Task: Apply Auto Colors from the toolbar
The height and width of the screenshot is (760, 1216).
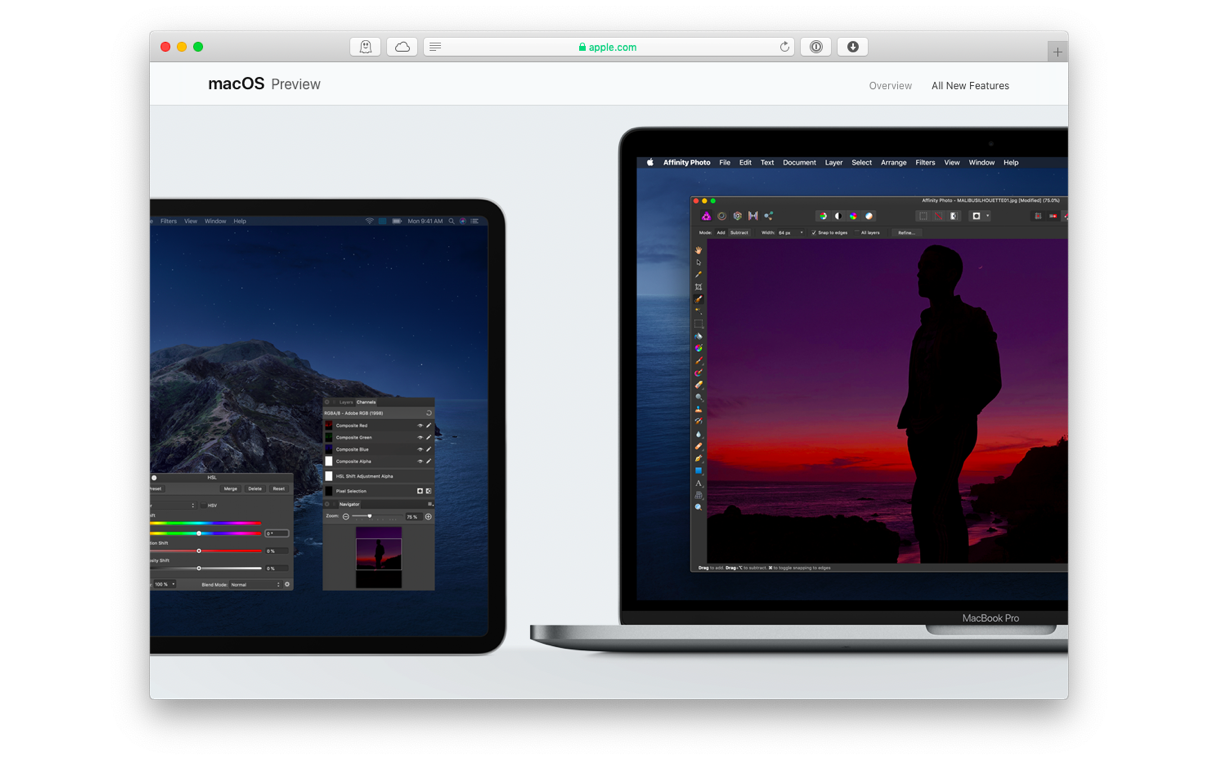Action: (x=853, y=216)
